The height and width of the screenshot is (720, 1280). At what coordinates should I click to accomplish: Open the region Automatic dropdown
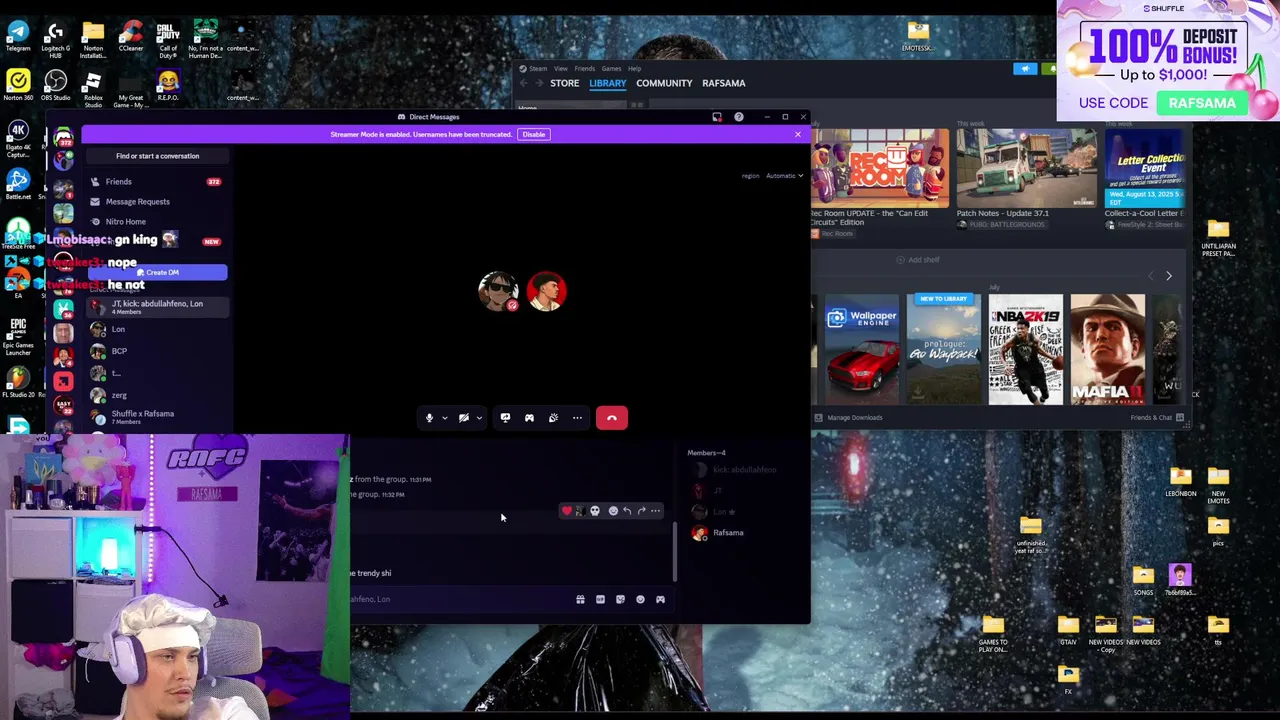point(785,176)
